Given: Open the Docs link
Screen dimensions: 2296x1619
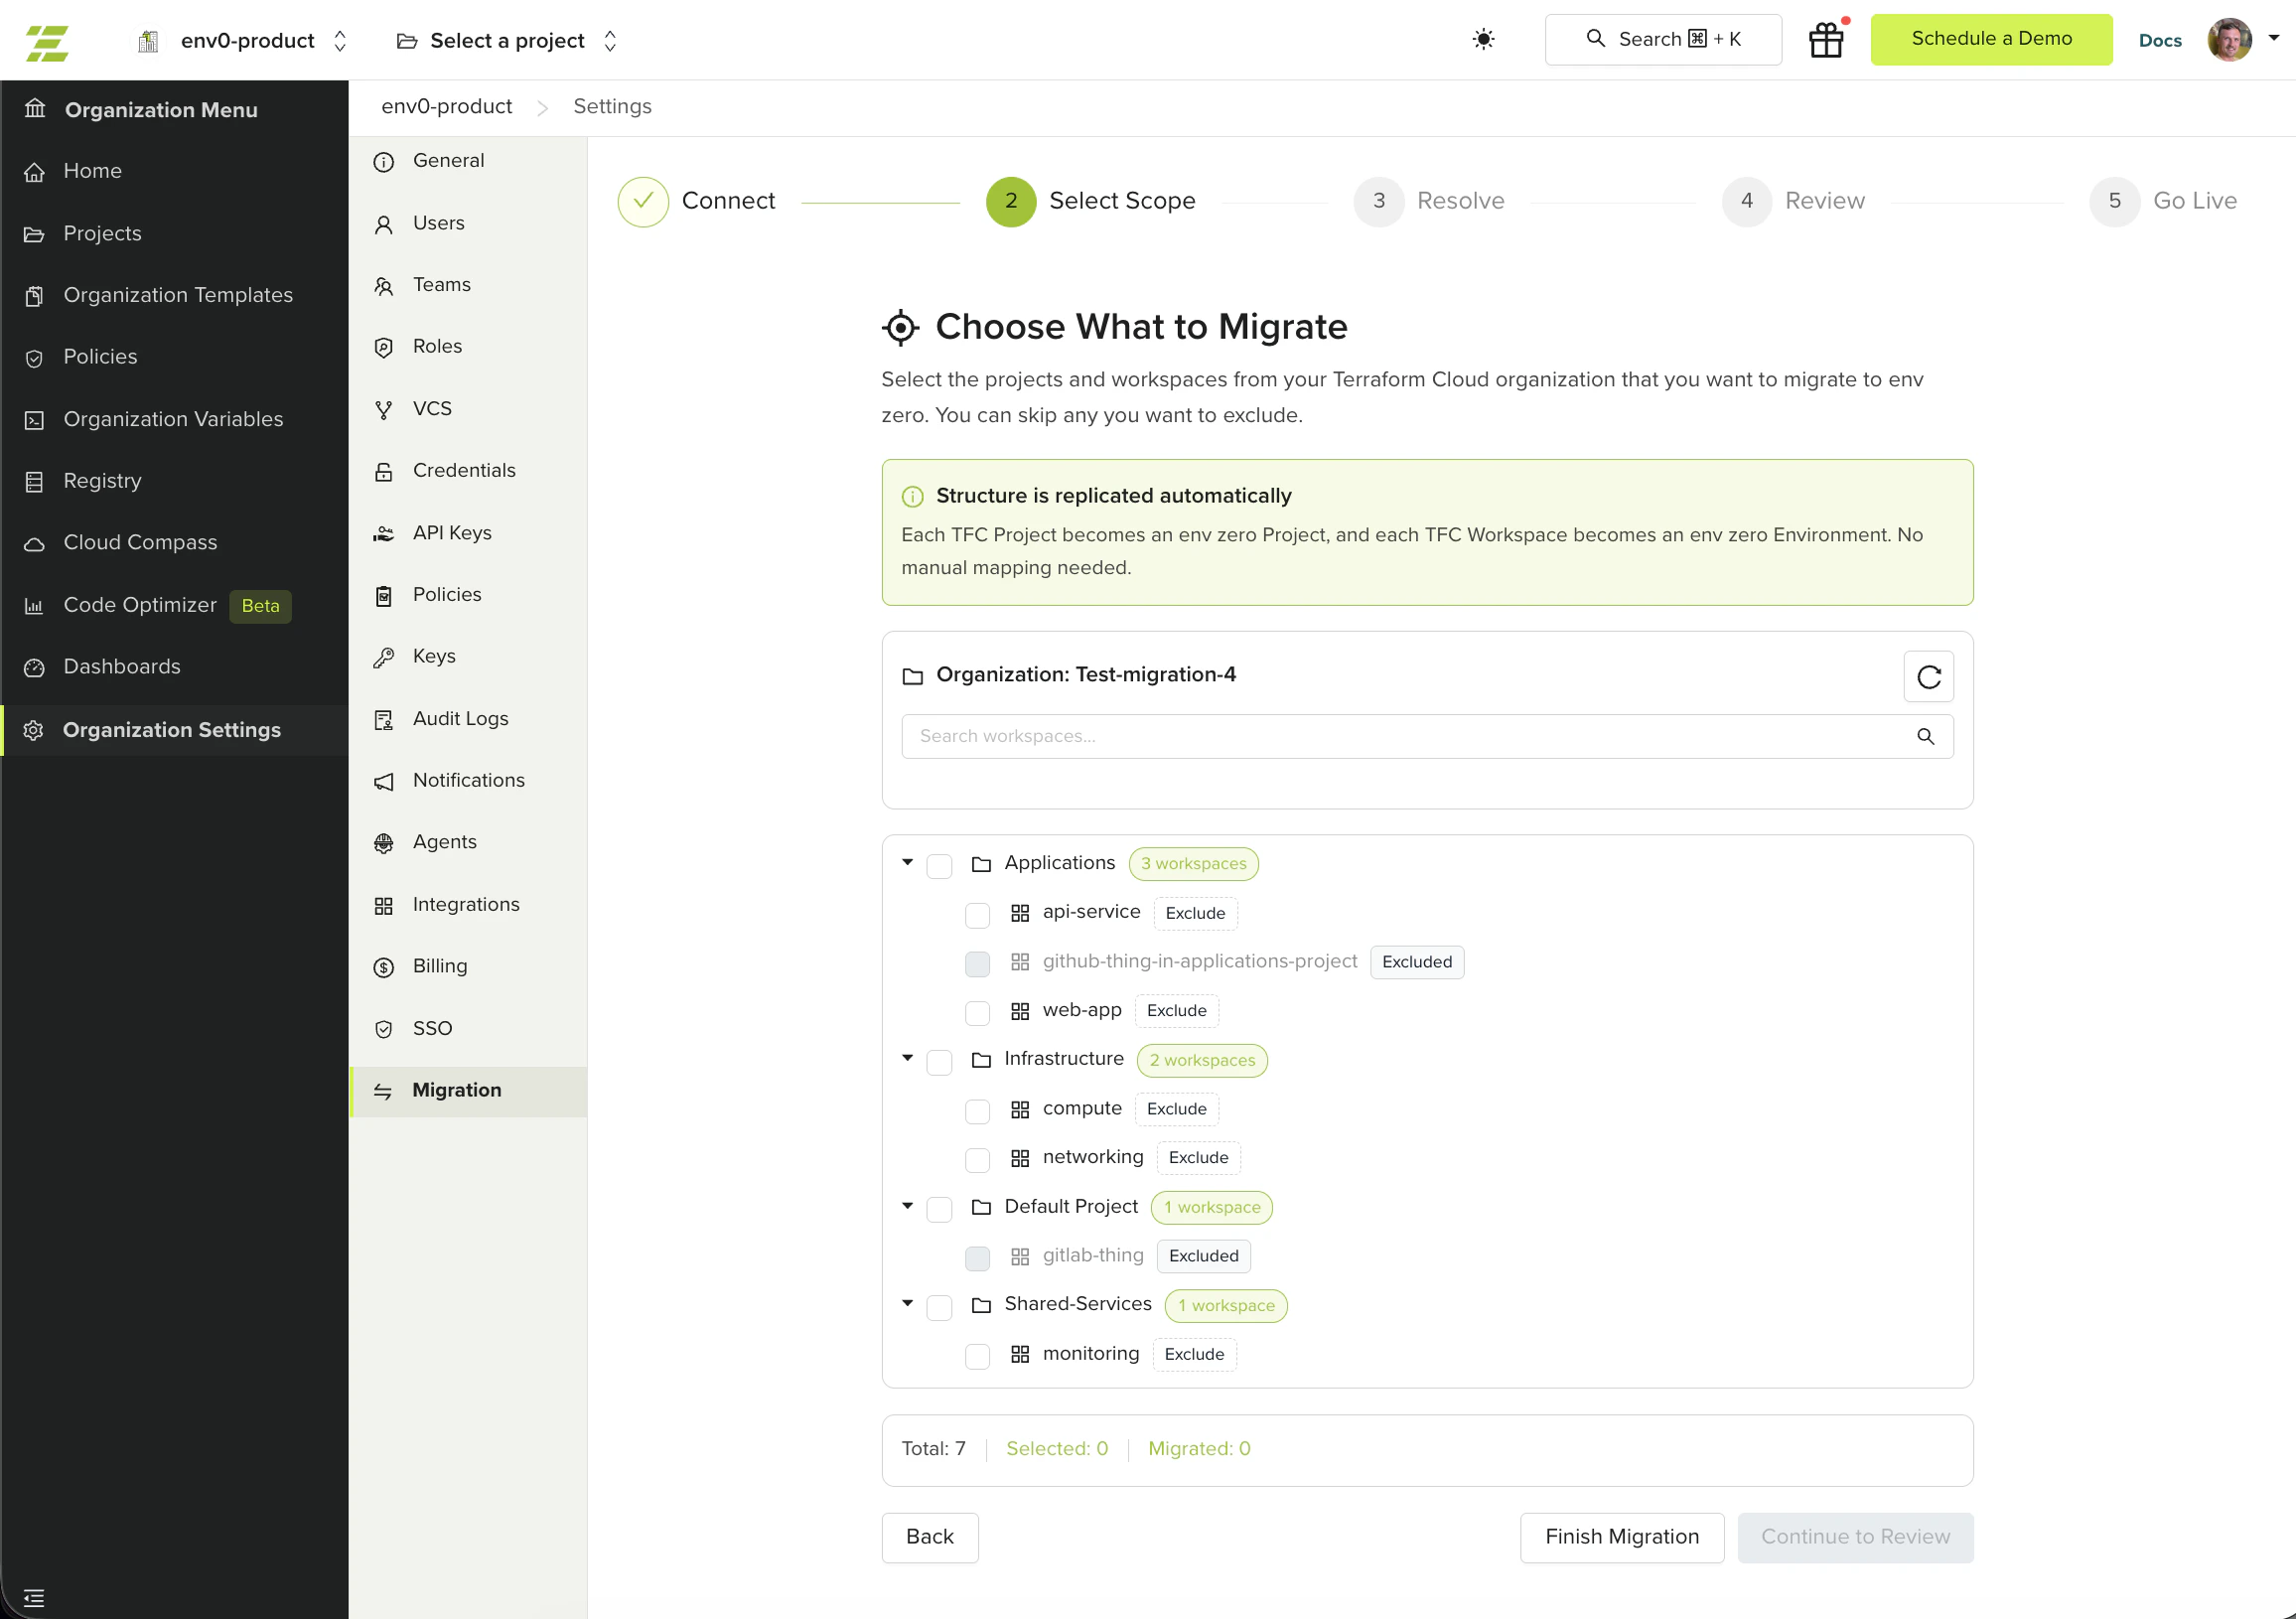Looking at the screenshot, I should pos(2160,40).
